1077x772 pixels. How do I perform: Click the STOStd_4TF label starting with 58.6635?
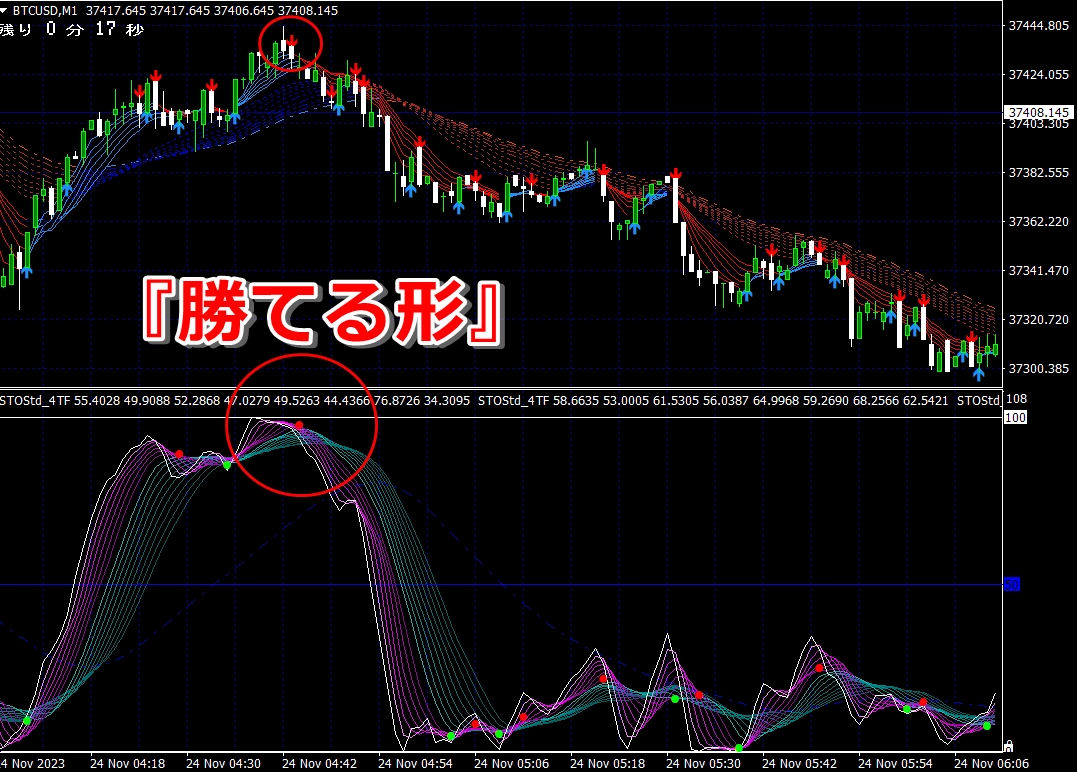[713, 400]
